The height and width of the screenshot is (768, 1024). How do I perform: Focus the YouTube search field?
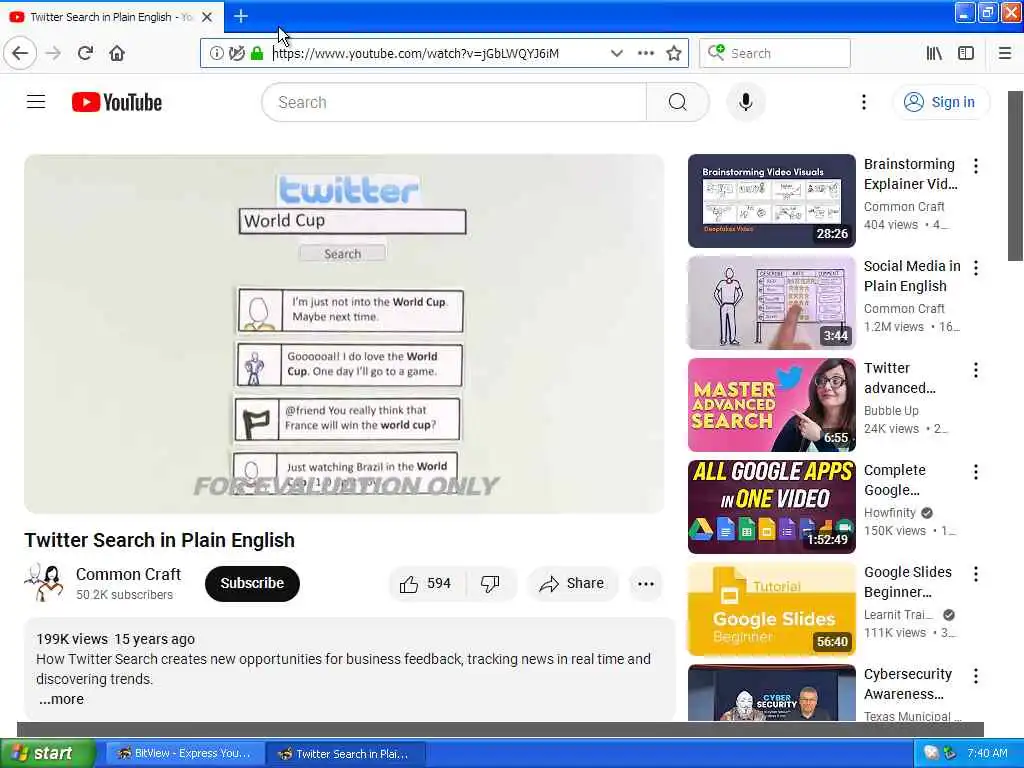(454, 103)
